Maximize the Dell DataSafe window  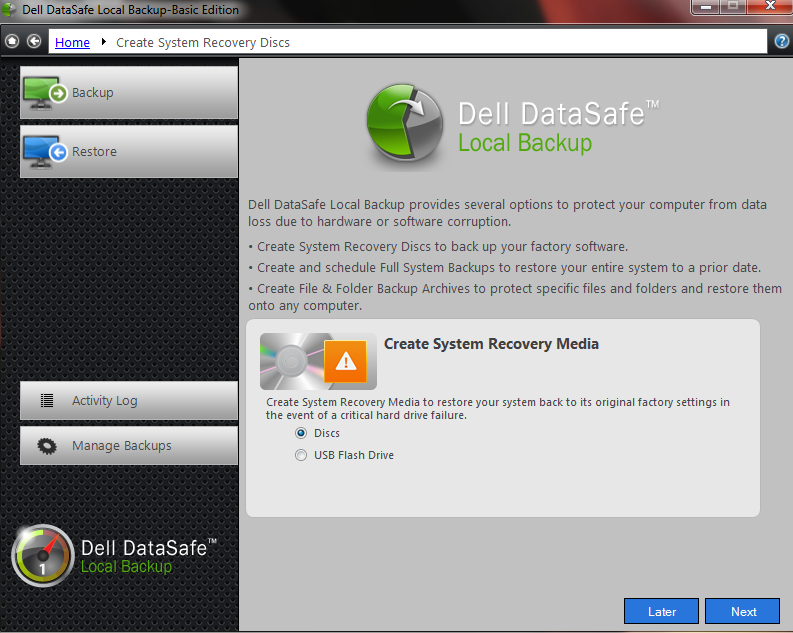click(733, 7)
